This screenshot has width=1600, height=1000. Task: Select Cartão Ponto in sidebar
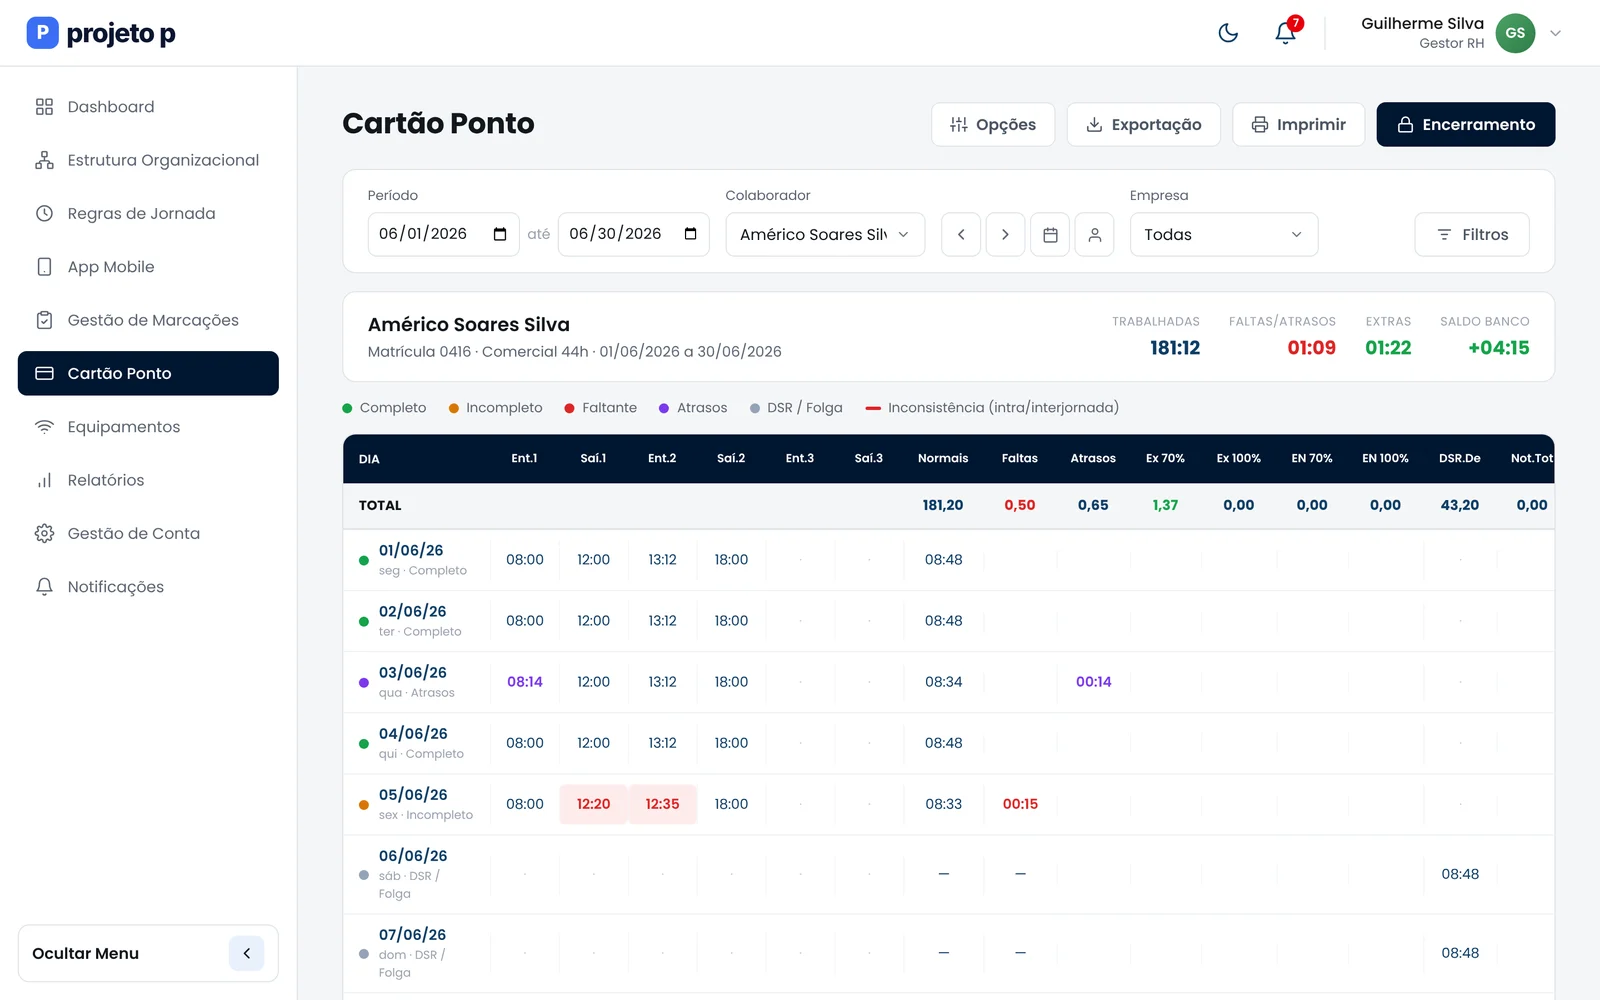click(148, 373)
